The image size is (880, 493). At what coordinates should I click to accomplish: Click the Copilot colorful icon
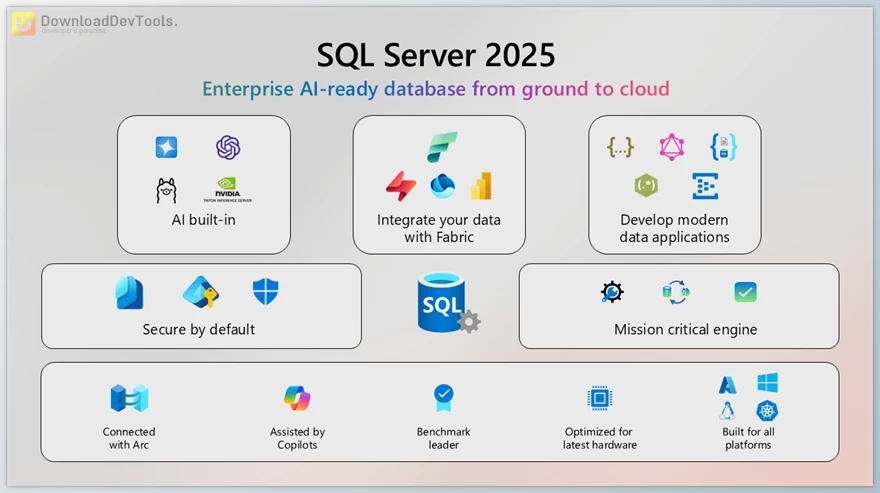pyautogui.click(x=297, y=398)
